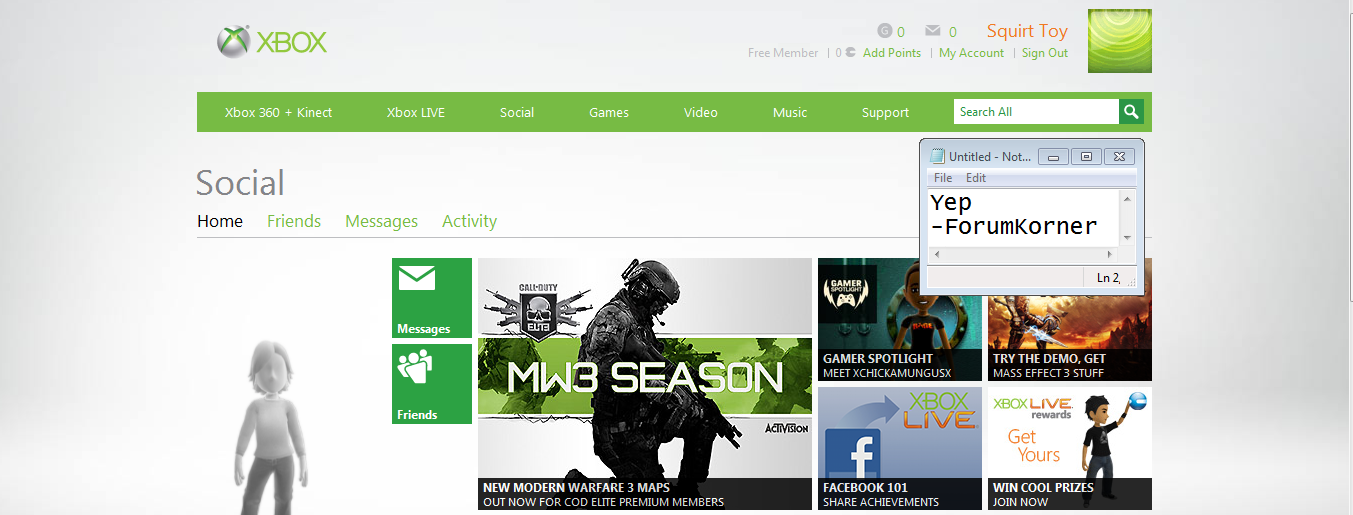This screenshot has height=515, width=1353.
Task: Click the Search All input field
Action: 1036,112
